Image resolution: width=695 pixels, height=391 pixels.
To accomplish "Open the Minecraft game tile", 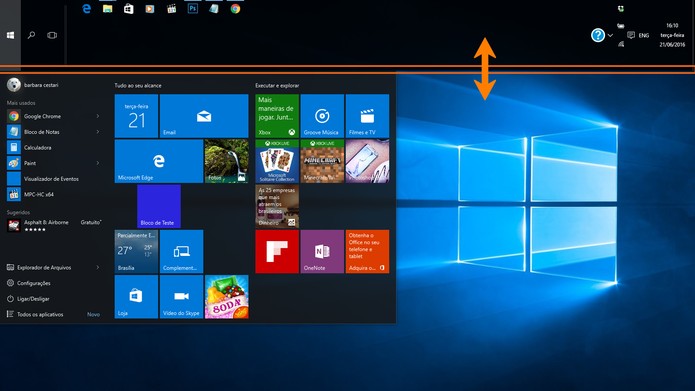I will (322, 161).
